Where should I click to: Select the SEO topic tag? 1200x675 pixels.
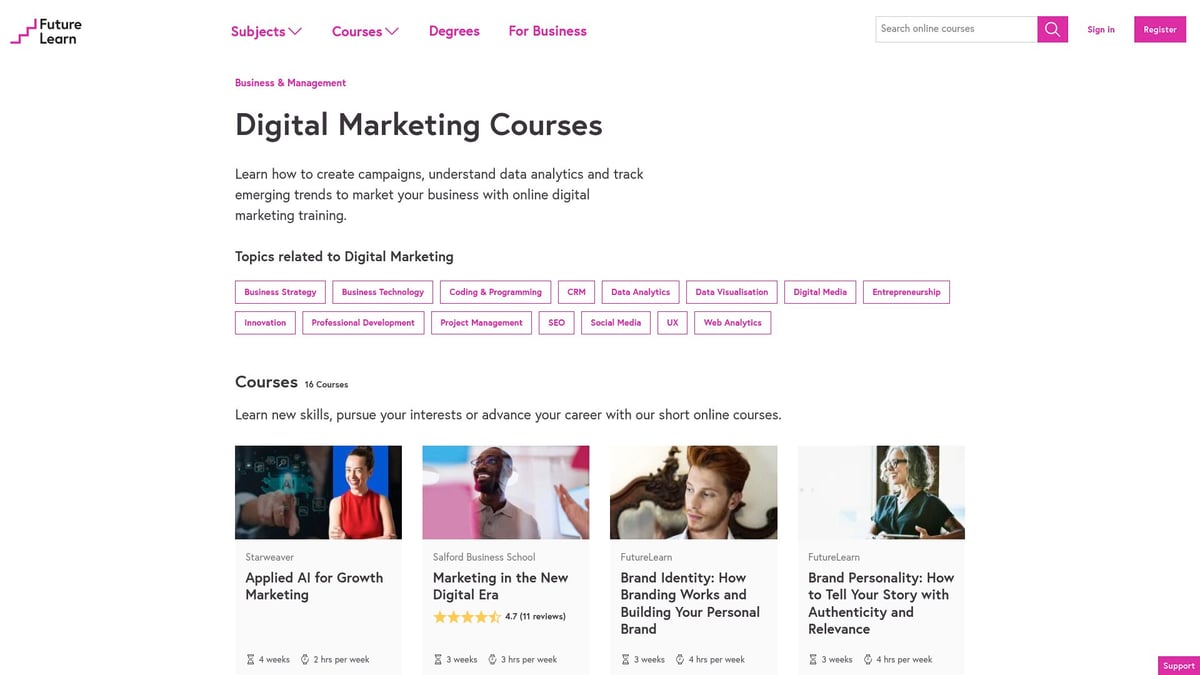pos(557,323)
